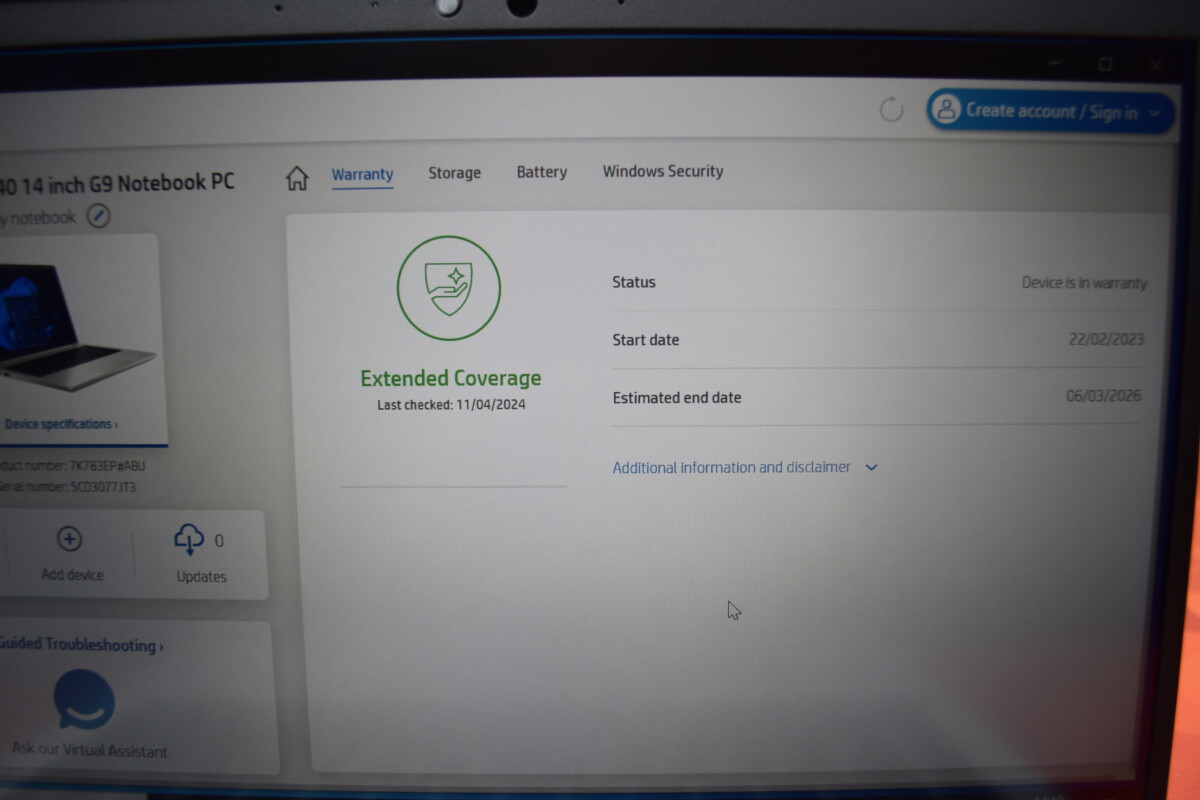Open the Guided Troubleshooting link
The width and height of the screenshot is (1200, 800).
click(x=81, y=645)
